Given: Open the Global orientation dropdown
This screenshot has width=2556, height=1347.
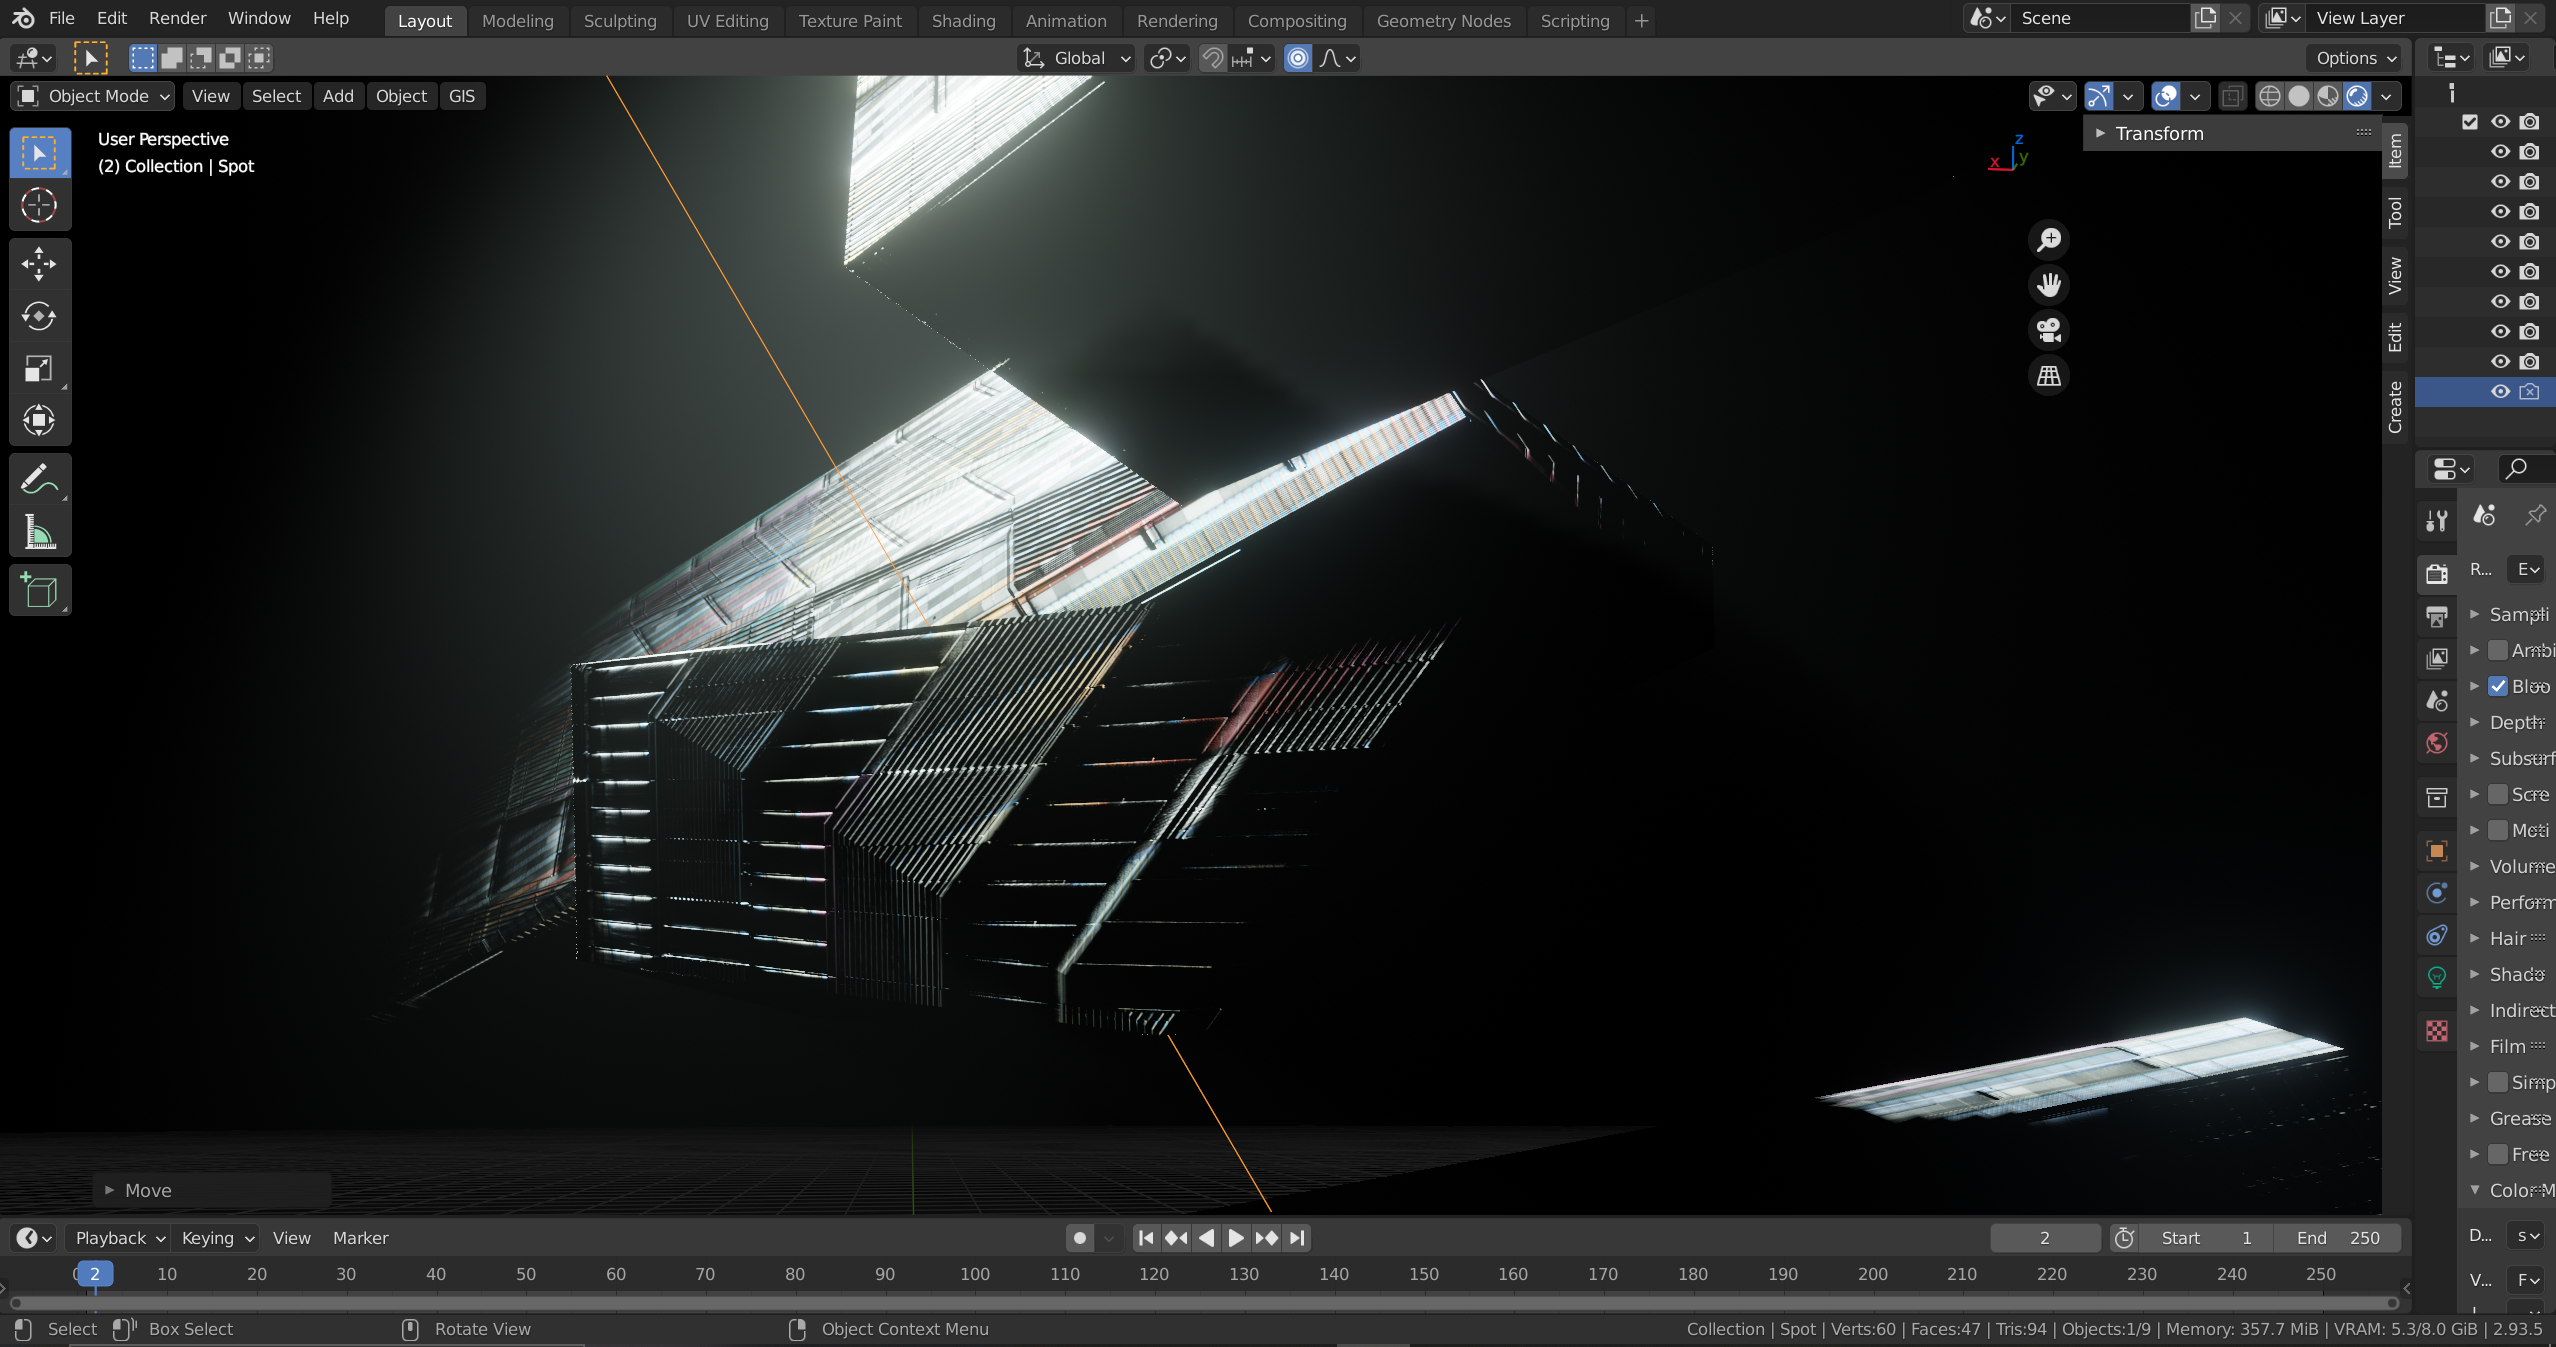Looking at the screenshot, I should 1078,58.
